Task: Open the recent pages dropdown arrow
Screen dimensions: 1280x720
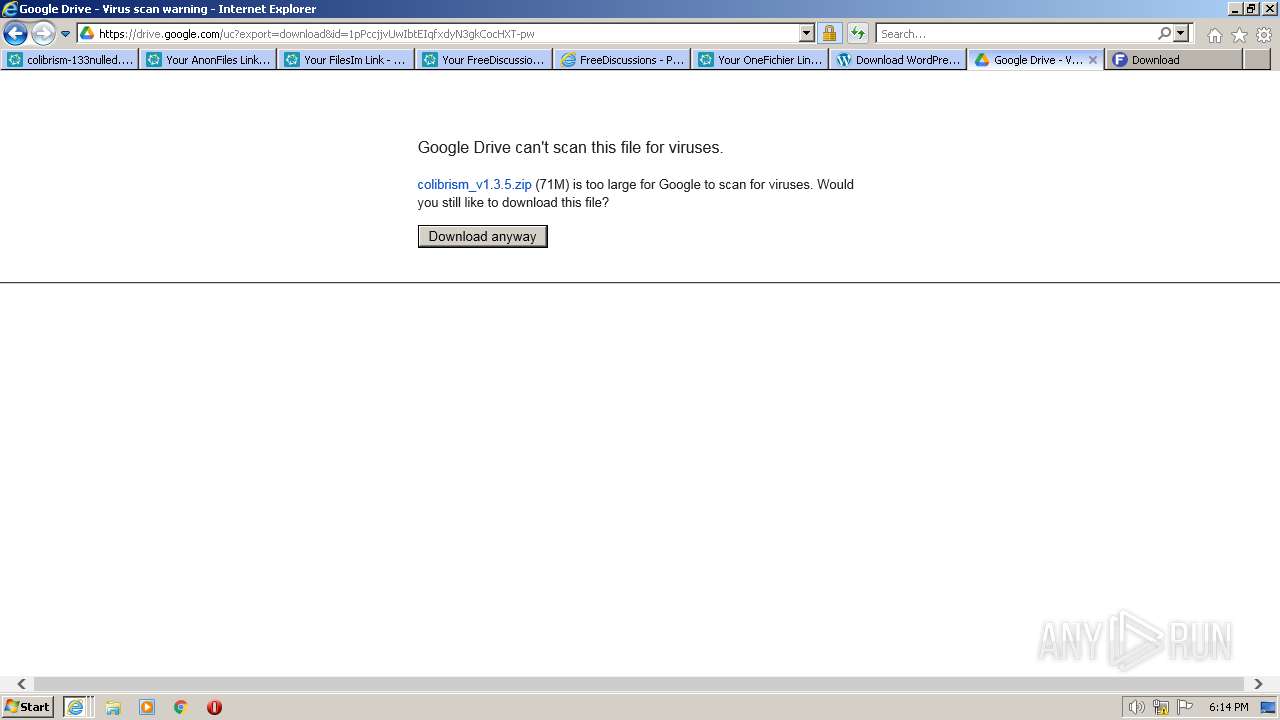Action: [x=66, y=34]
